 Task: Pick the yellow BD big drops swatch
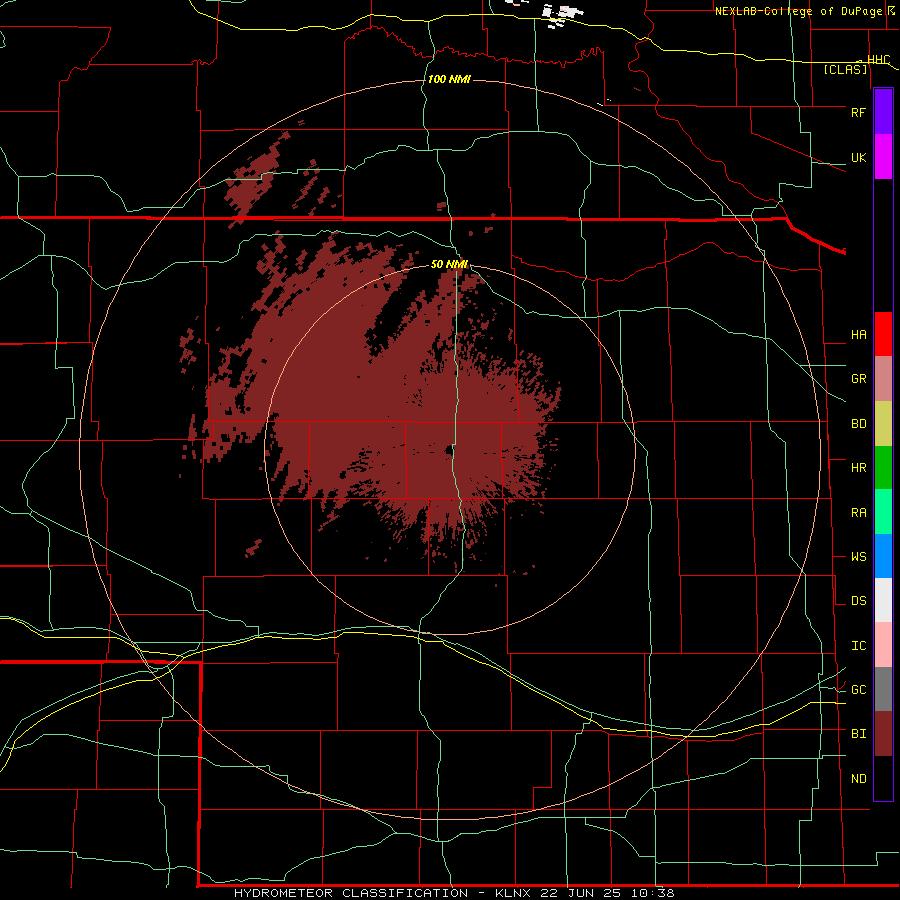[883, 424]
